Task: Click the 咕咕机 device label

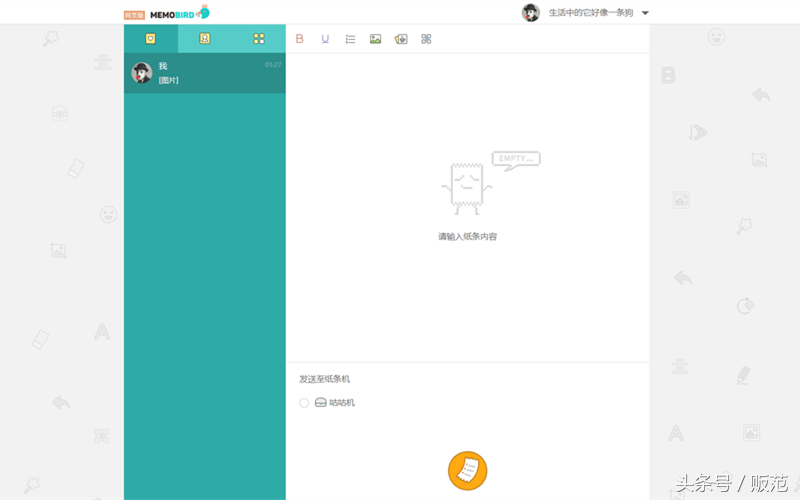Action: 342,403
